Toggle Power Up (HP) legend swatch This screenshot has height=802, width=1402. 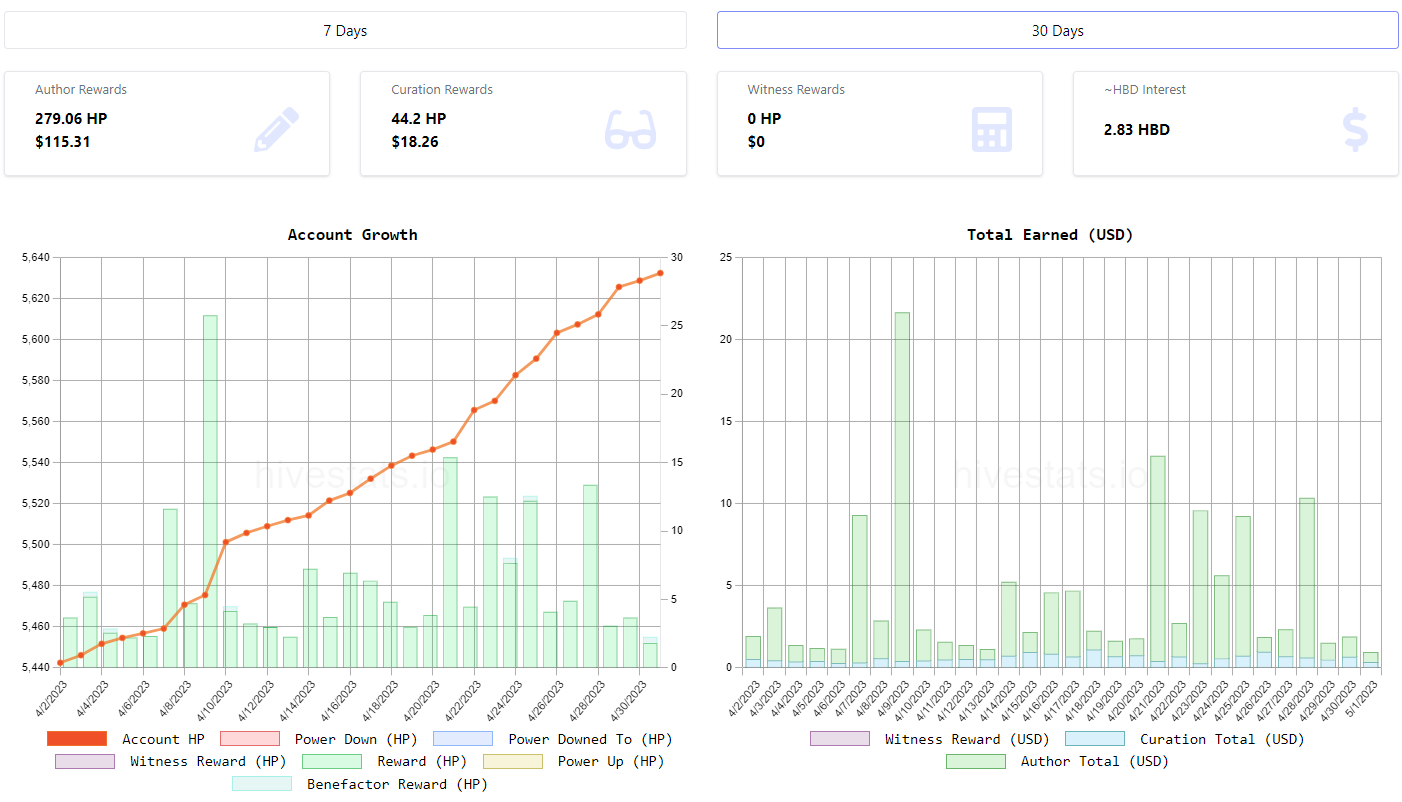[x=513, y=761]
